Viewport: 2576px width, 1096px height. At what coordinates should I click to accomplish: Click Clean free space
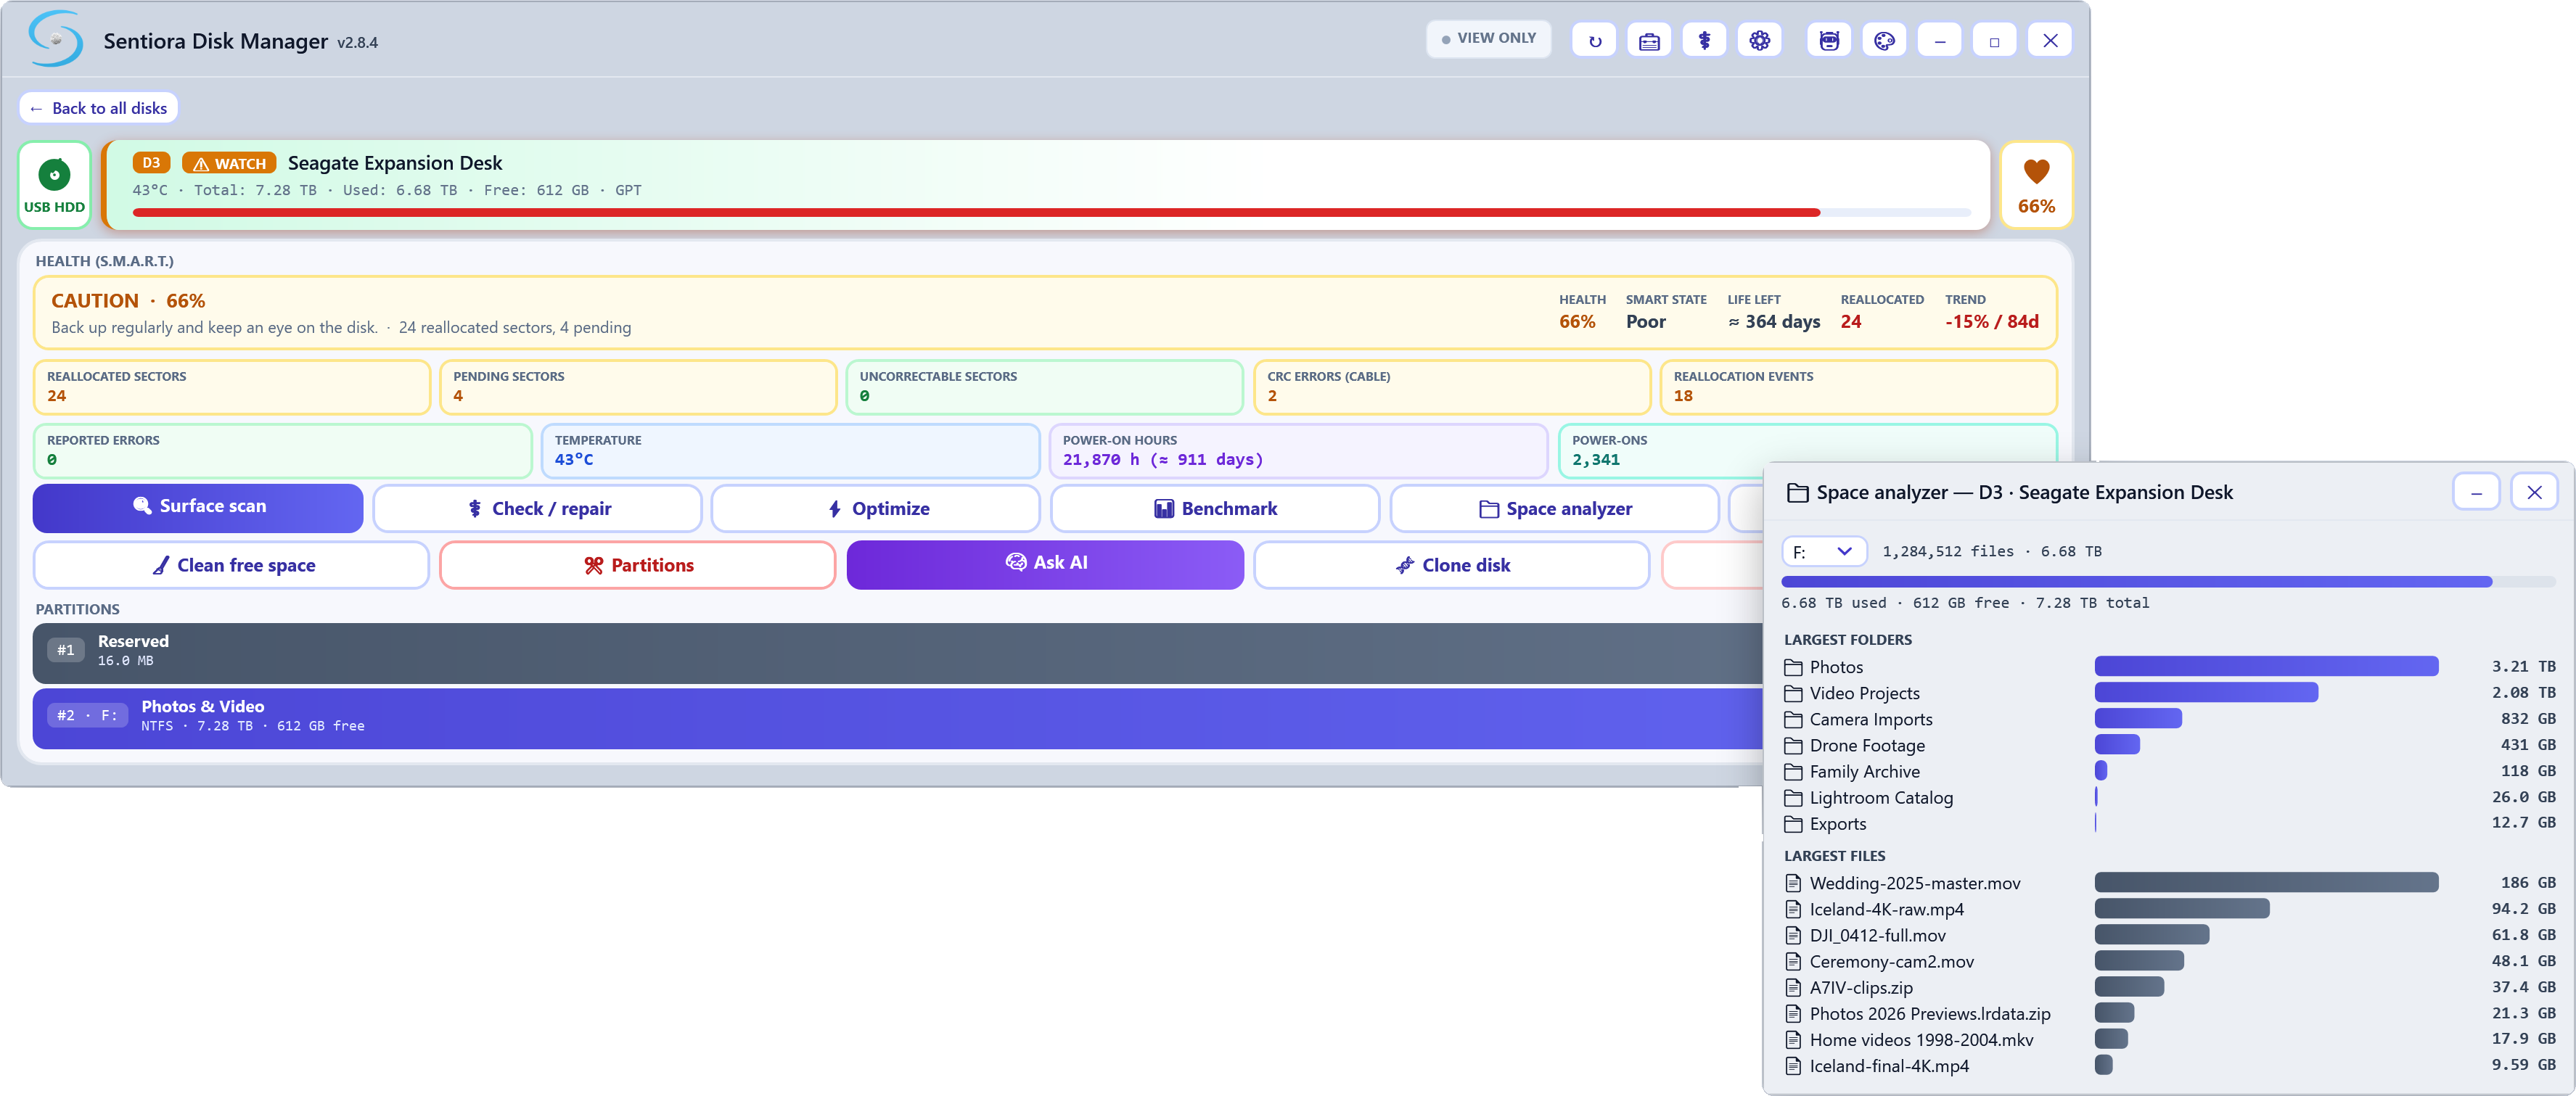click(x=231, y=566)
